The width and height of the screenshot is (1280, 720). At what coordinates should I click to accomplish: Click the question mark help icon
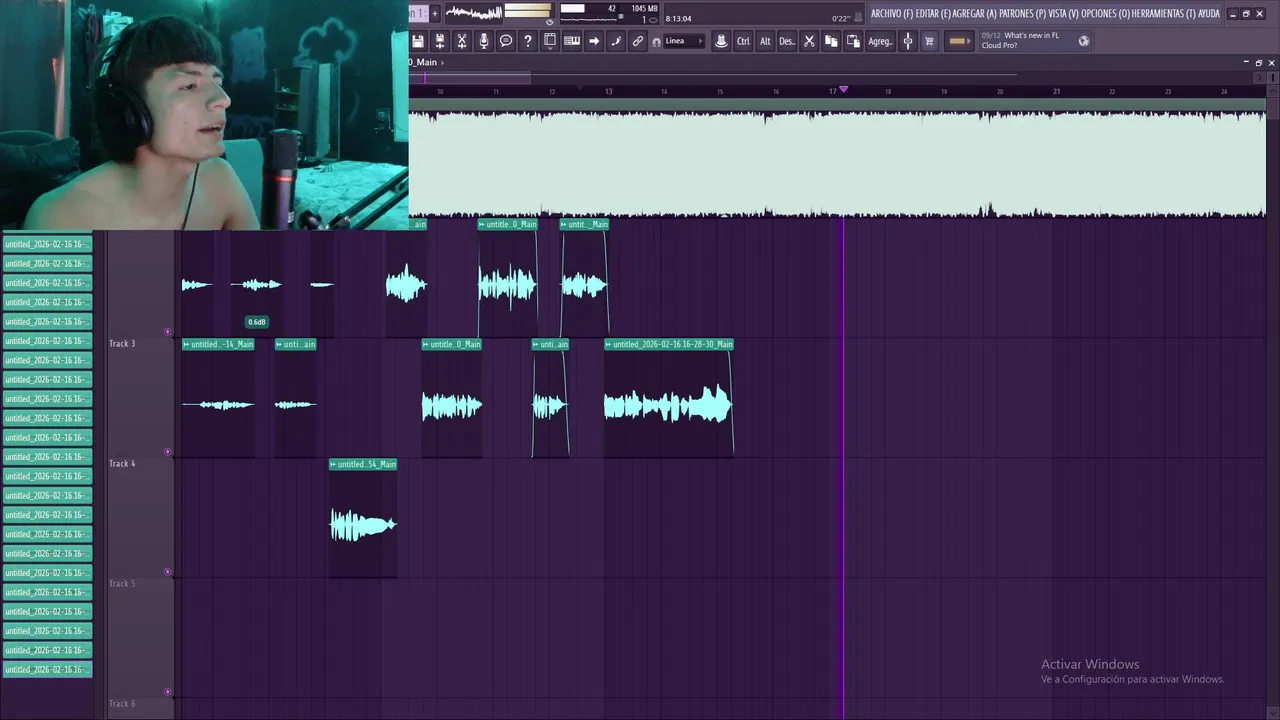[528, 41]
